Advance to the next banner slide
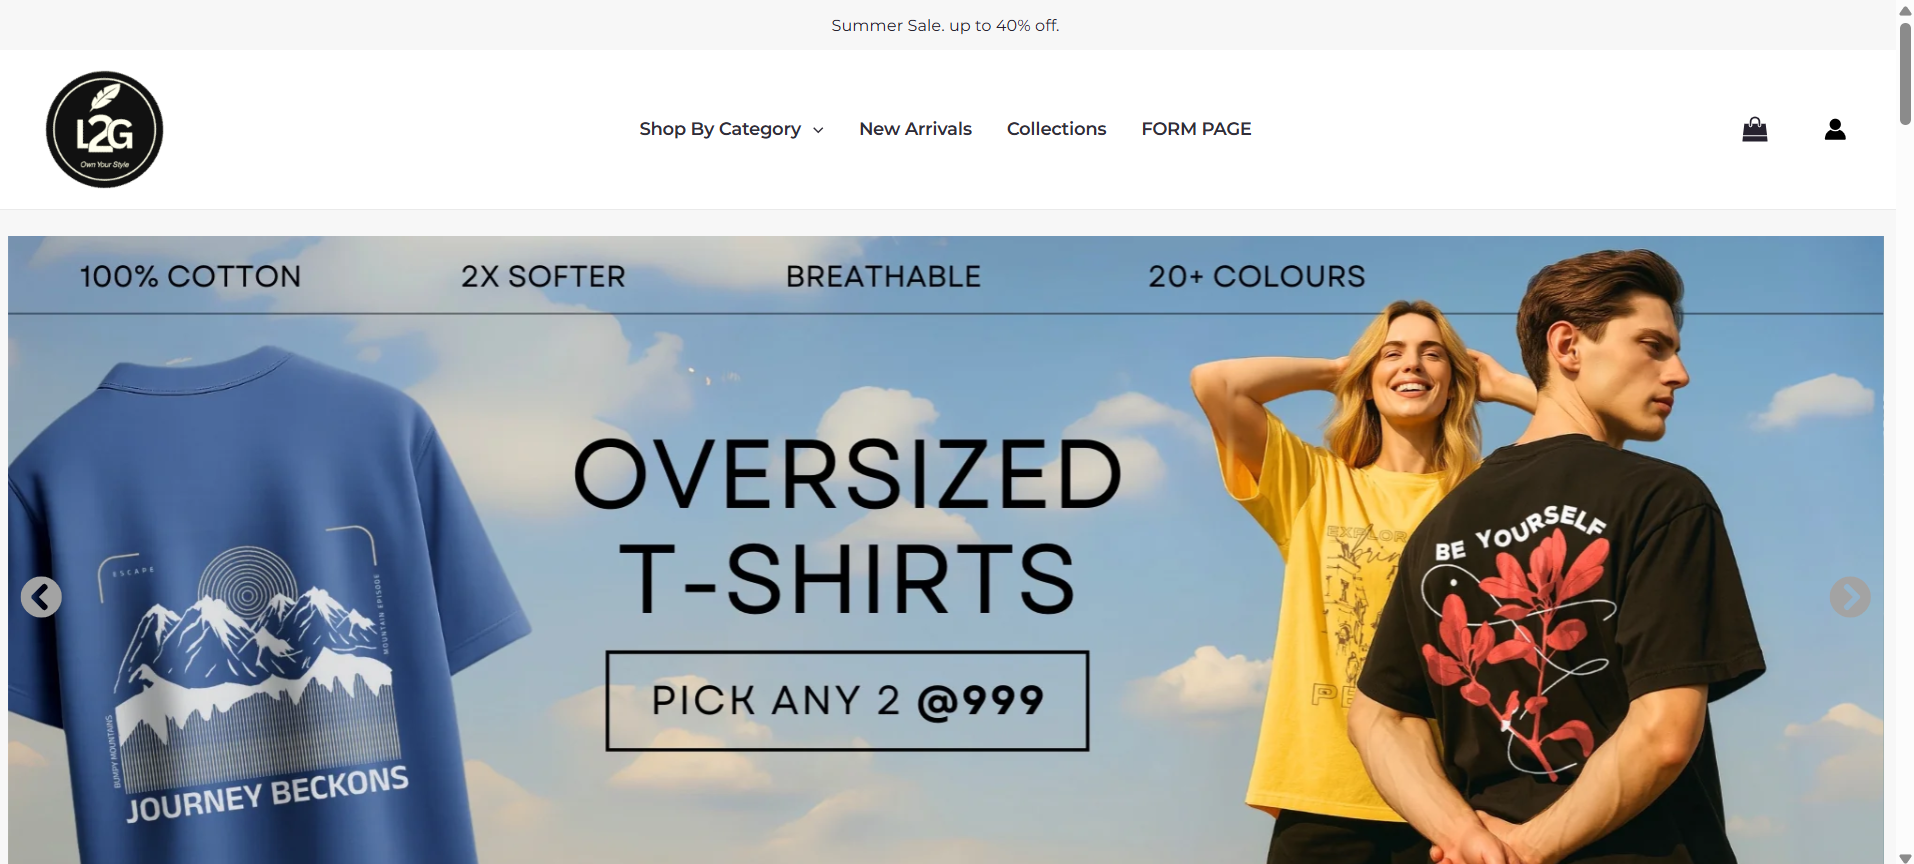 tap(1849, 597)
